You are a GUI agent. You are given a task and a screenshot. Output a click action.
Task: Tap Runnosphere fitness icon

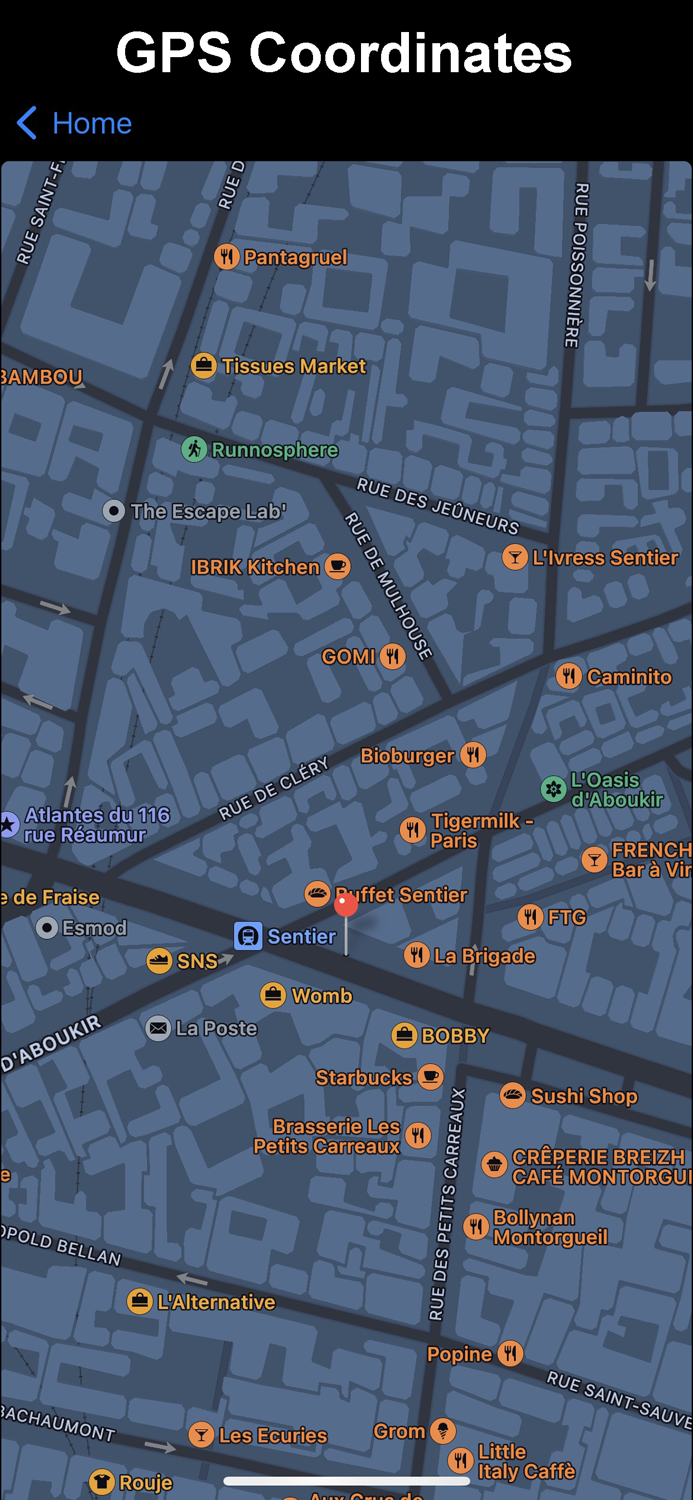click(193, 449)
